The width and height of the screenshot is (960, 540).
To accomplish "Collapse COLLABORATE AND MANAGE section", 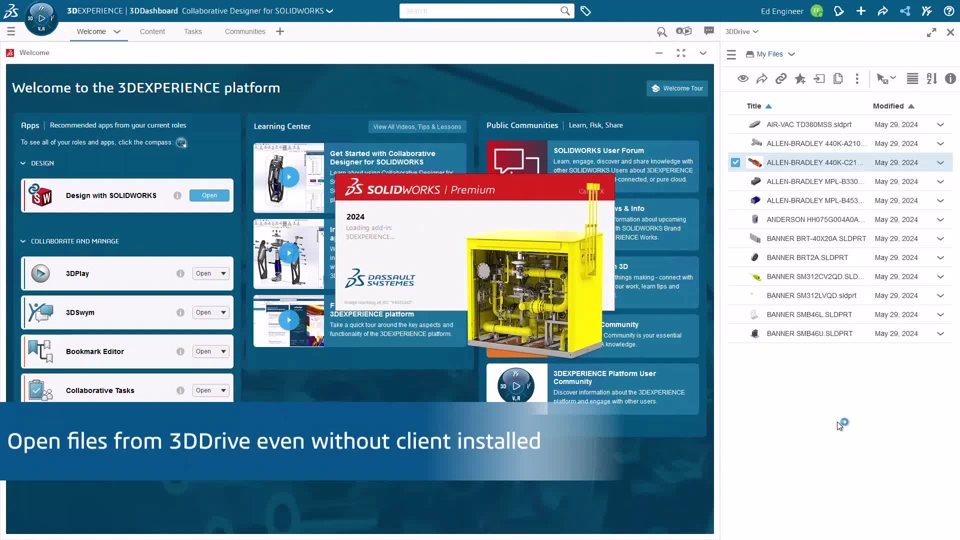I will [x=23, y=241].
